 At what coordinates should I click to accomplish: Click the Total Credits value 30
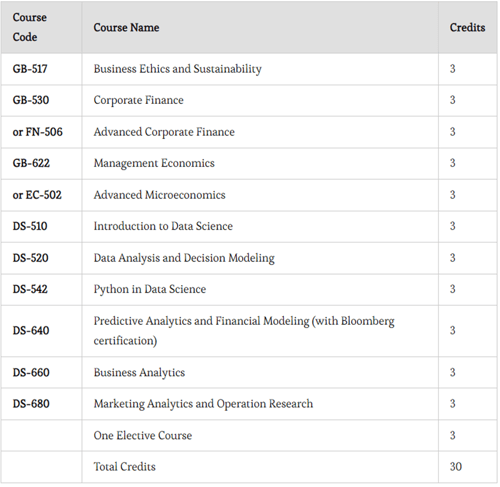click(456, 467)
